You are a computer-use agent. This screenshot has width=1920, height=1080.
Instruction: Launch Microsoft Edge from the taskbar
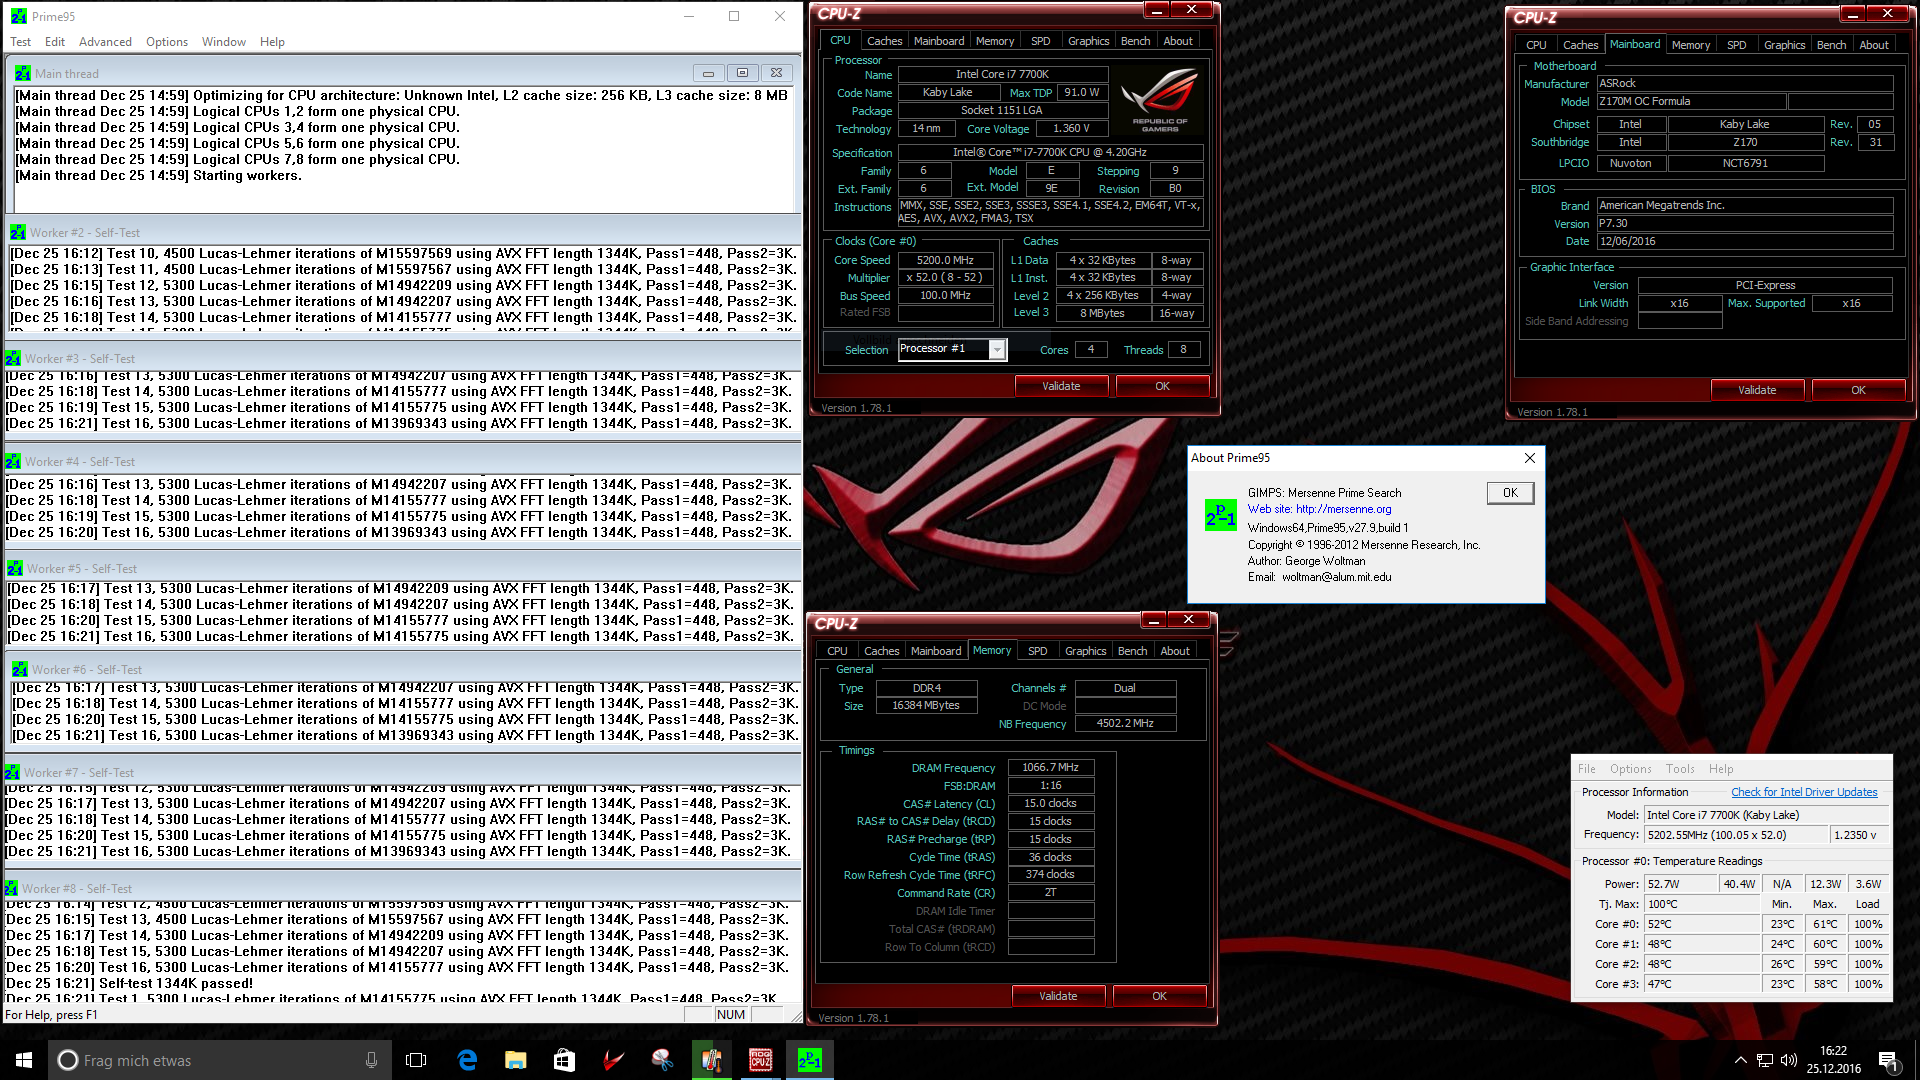coord(467,1060)
